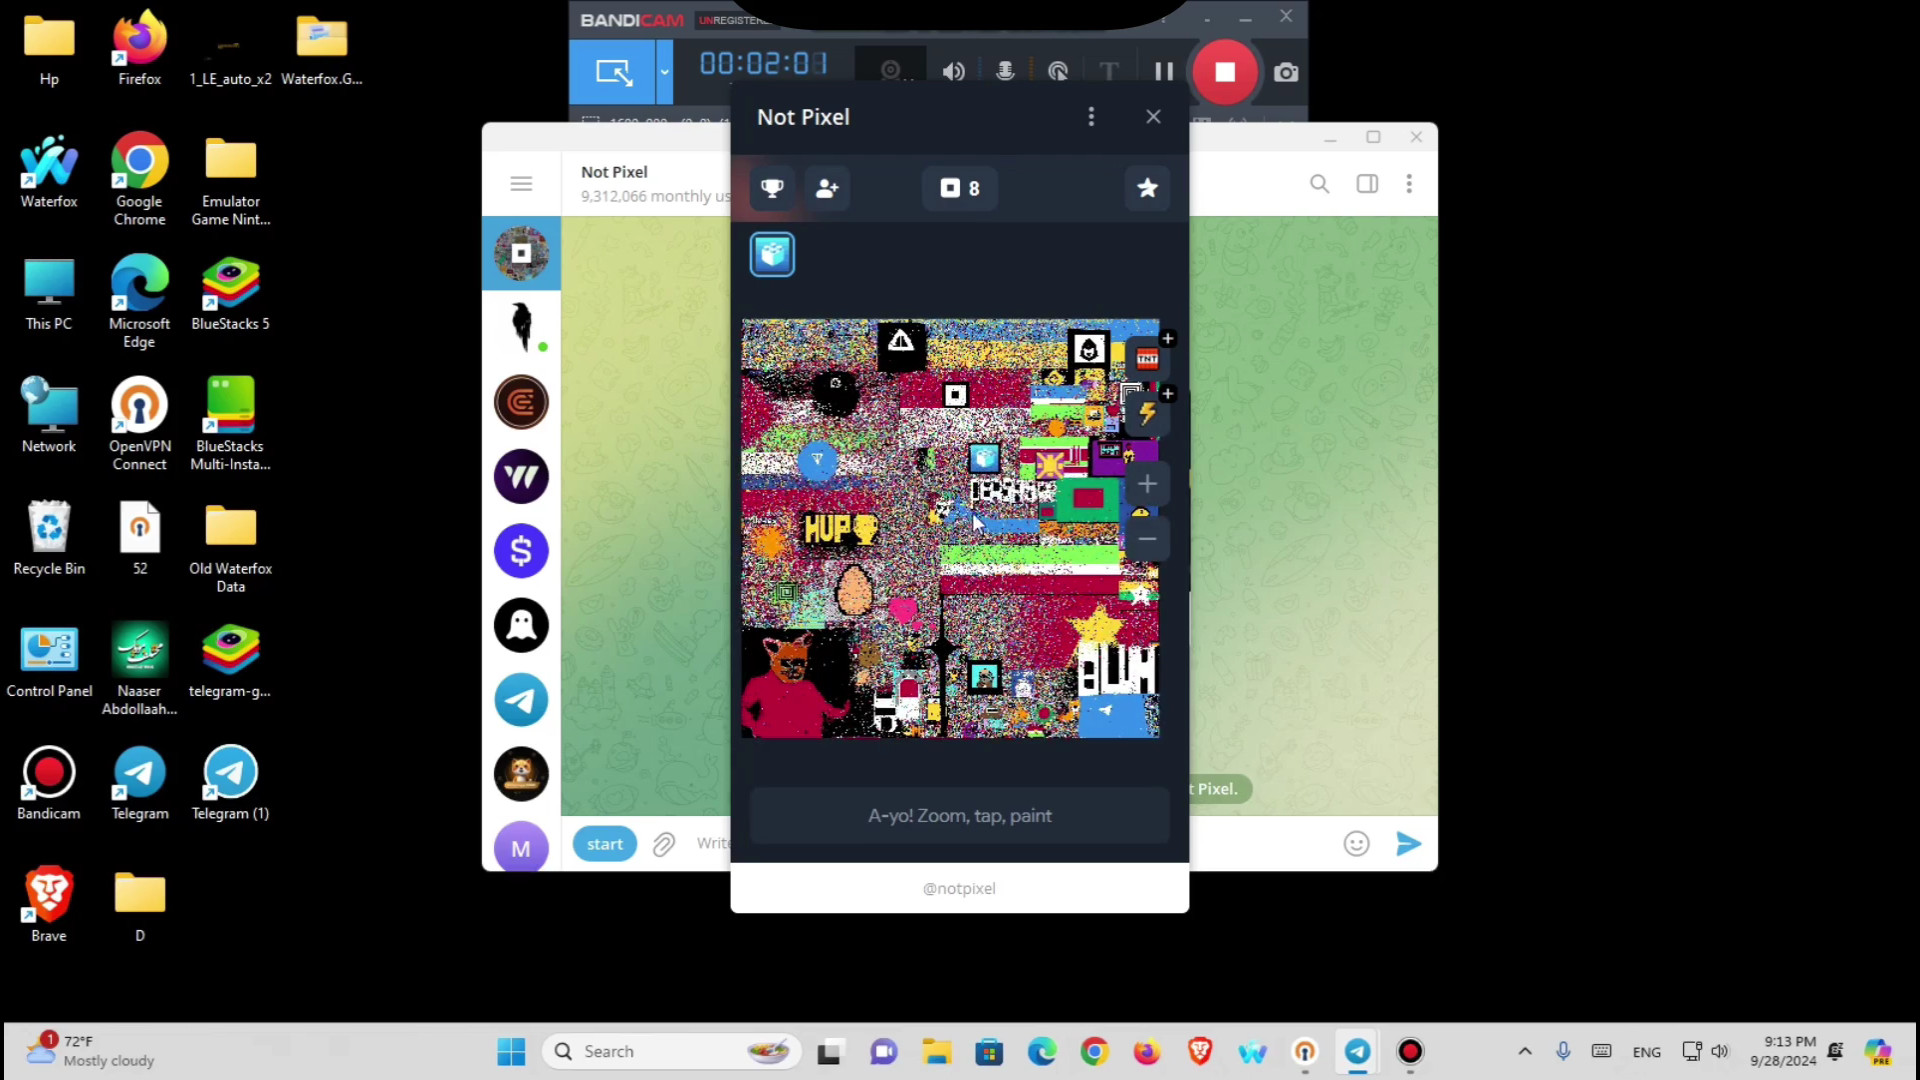Send message with the arrow button
This screenshot has height=1080, width=1920.
1408,844
